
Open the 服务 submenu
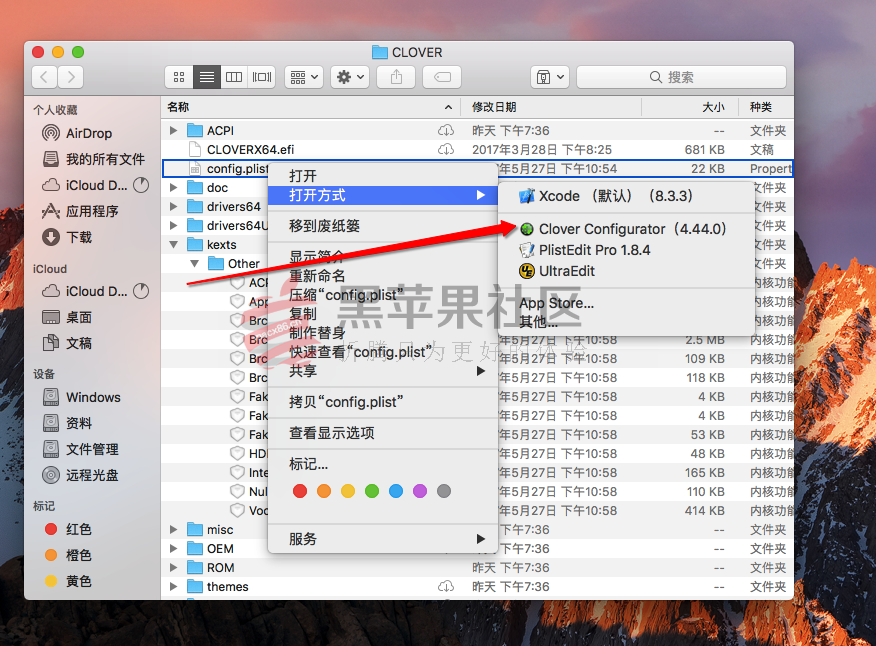tap(383, 539)
